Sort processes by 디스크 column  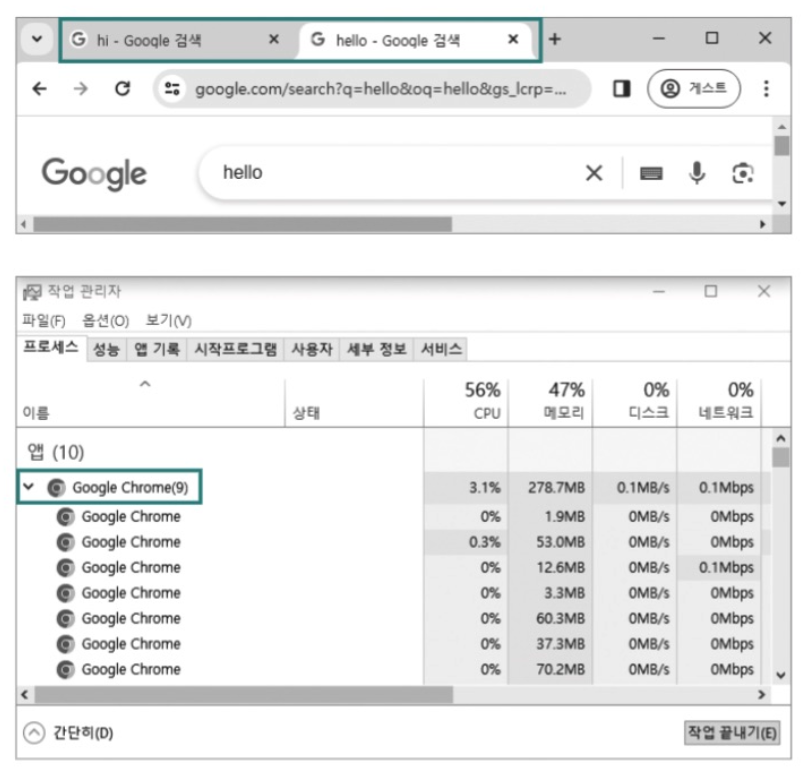pyautogui.click(x=635, y=403)
